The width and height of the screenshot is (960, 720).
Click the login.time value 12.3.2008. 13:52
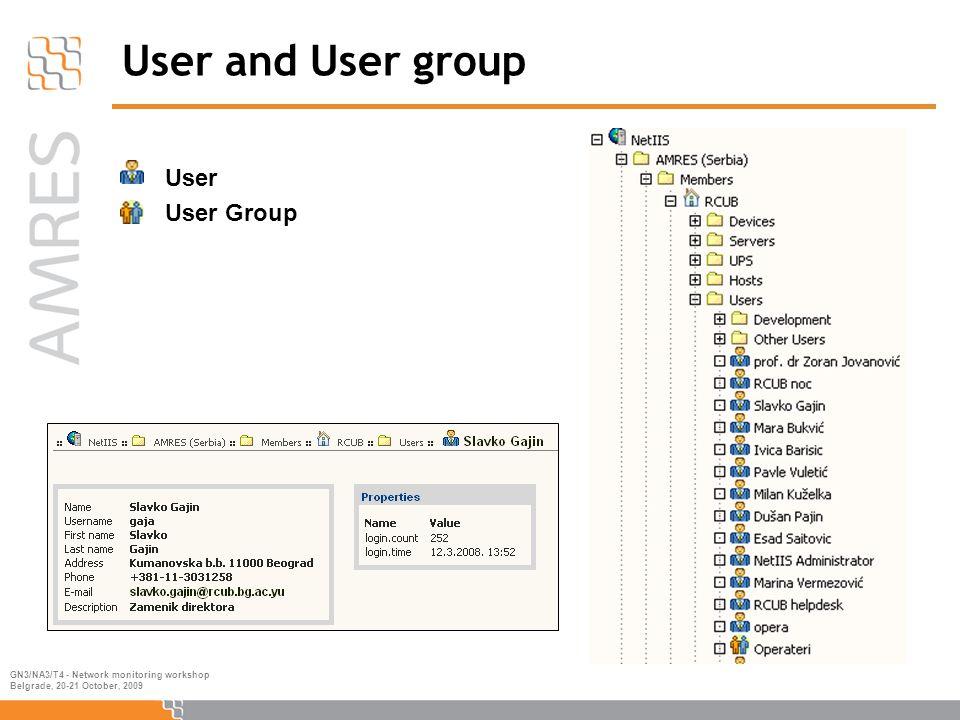pos(473,552)
